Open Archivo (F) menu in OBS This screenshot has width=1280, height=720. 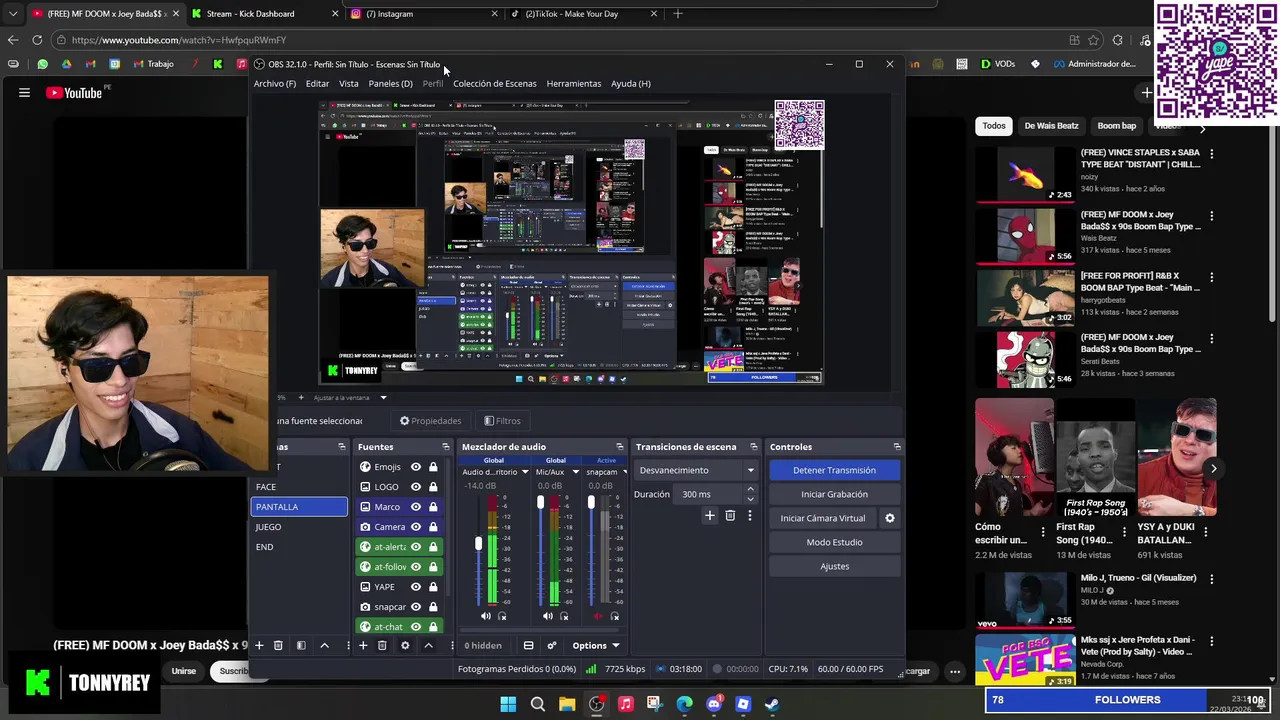pos(274,84)
